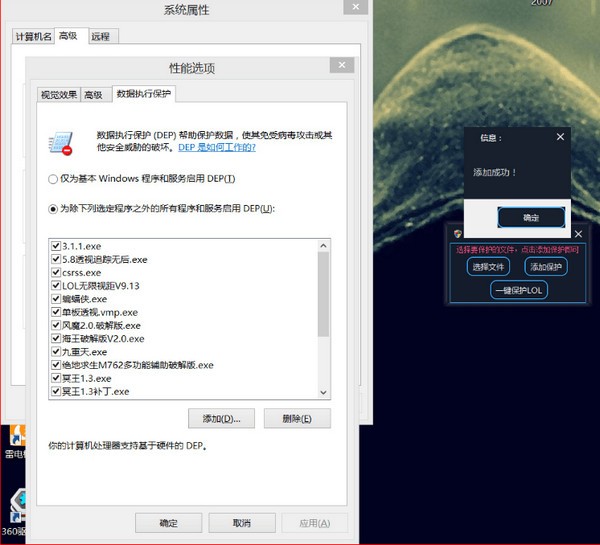Select DEP for all programs except listed
The width and height of the screenshot is (600, 545).
pyautogui.click(x=53, y=208)
